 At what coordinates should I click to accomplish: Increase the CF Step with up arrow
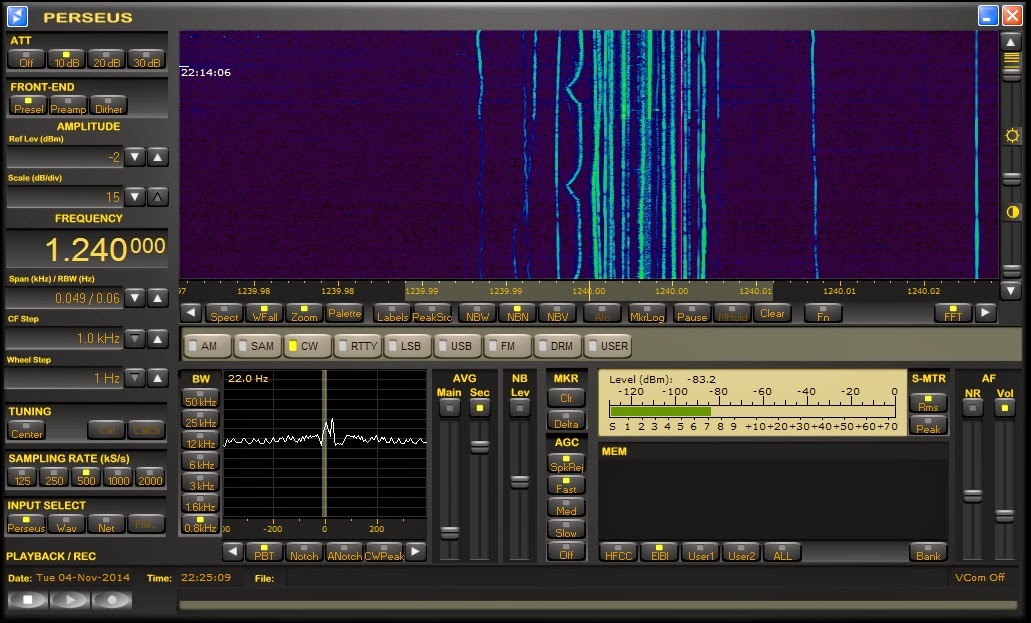pos(158,338)
